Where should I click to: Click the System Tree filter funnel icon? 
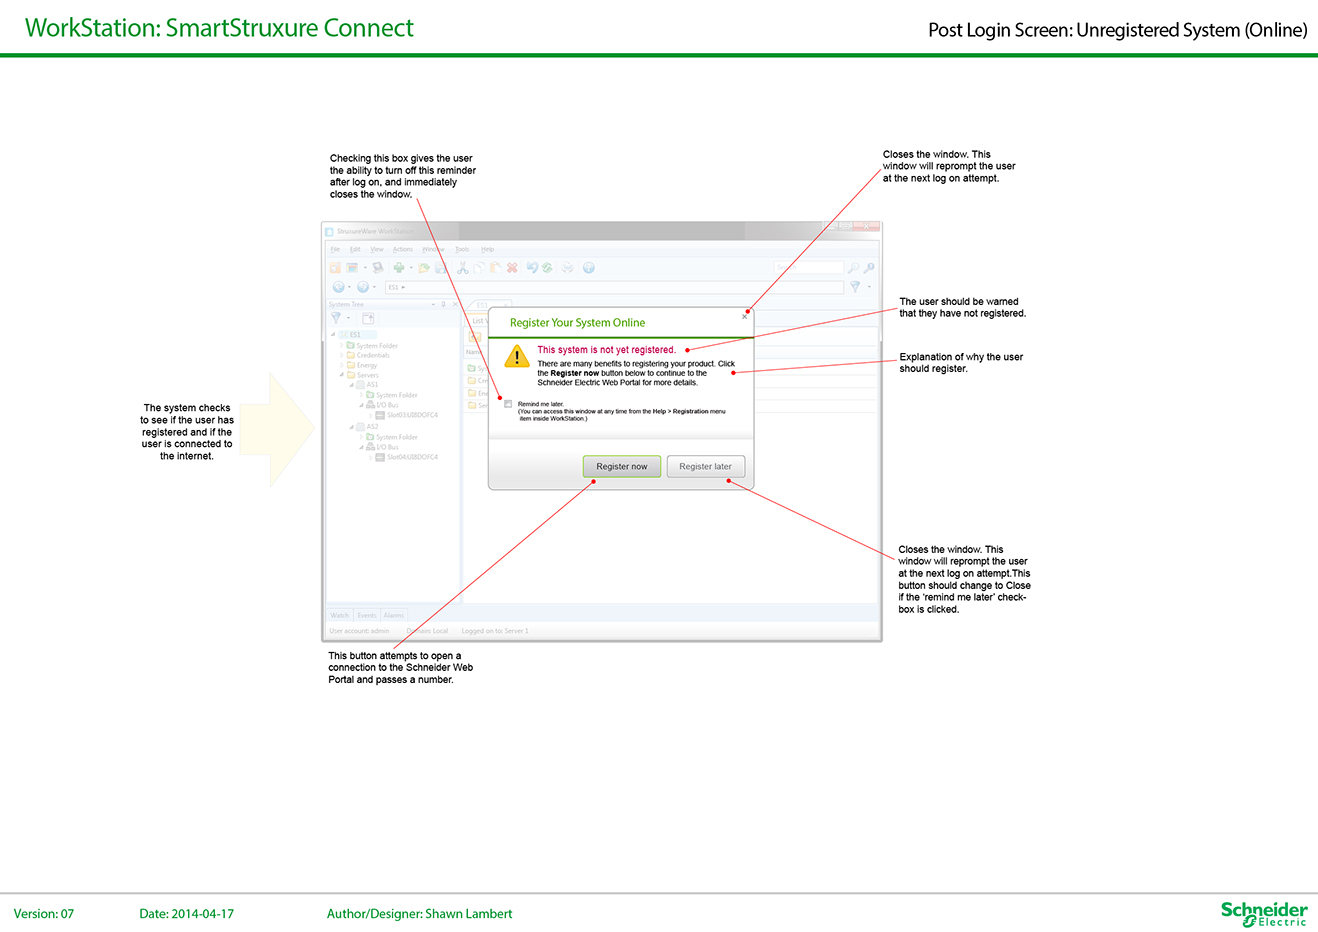(x=336, y=317)
